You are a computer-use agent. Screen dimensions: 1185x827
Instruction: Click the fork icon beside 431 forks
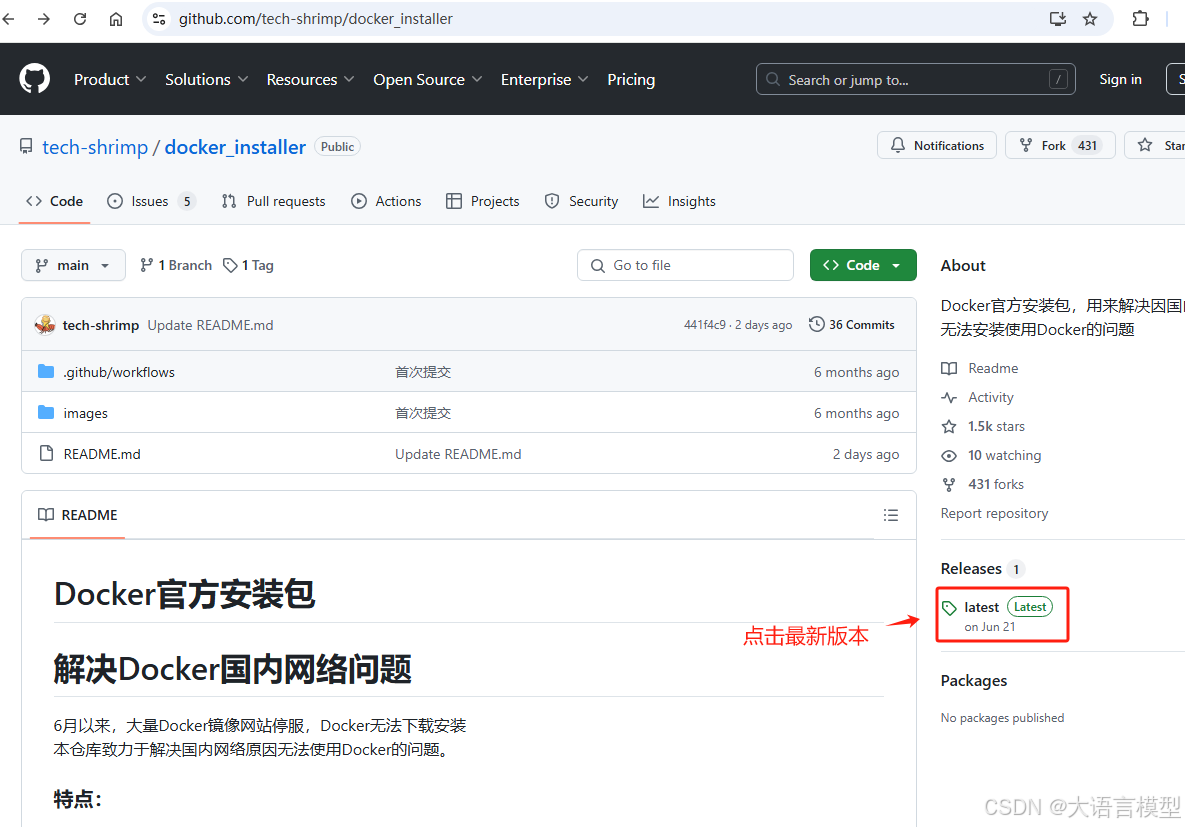[948, 484]
